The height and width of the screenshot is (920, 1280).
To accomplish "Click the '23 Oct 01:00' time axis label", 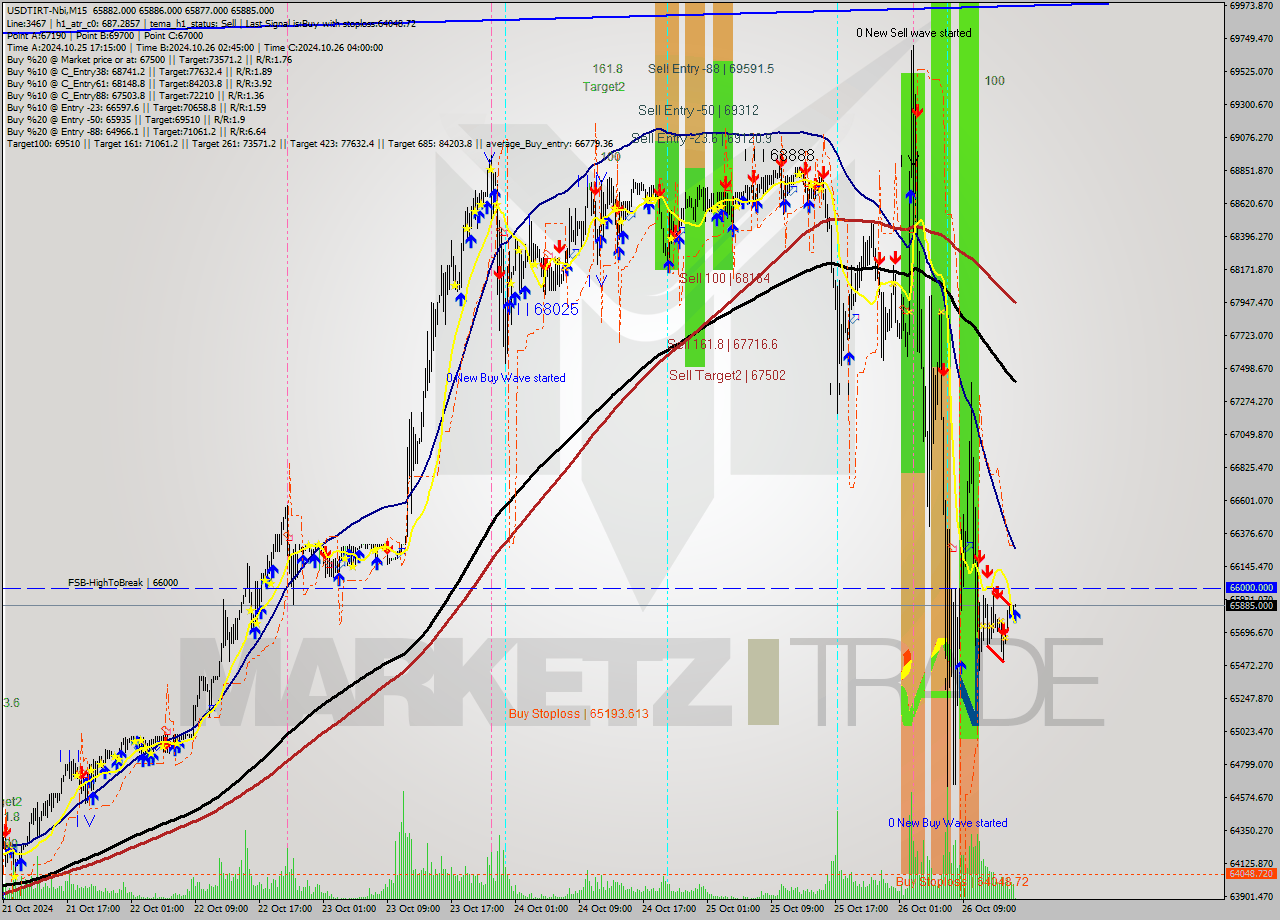I will pyautogui.click(x=350, y=909).
